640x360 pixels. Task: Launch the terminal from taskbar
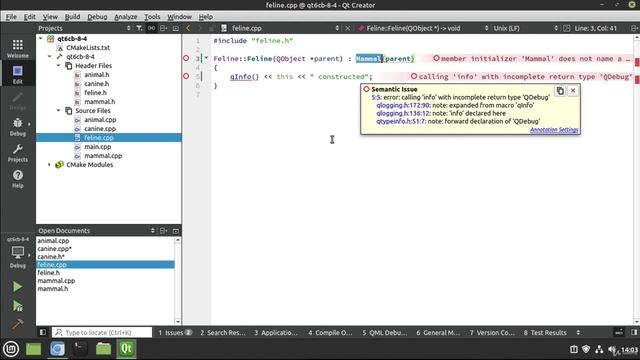point(80,349)
